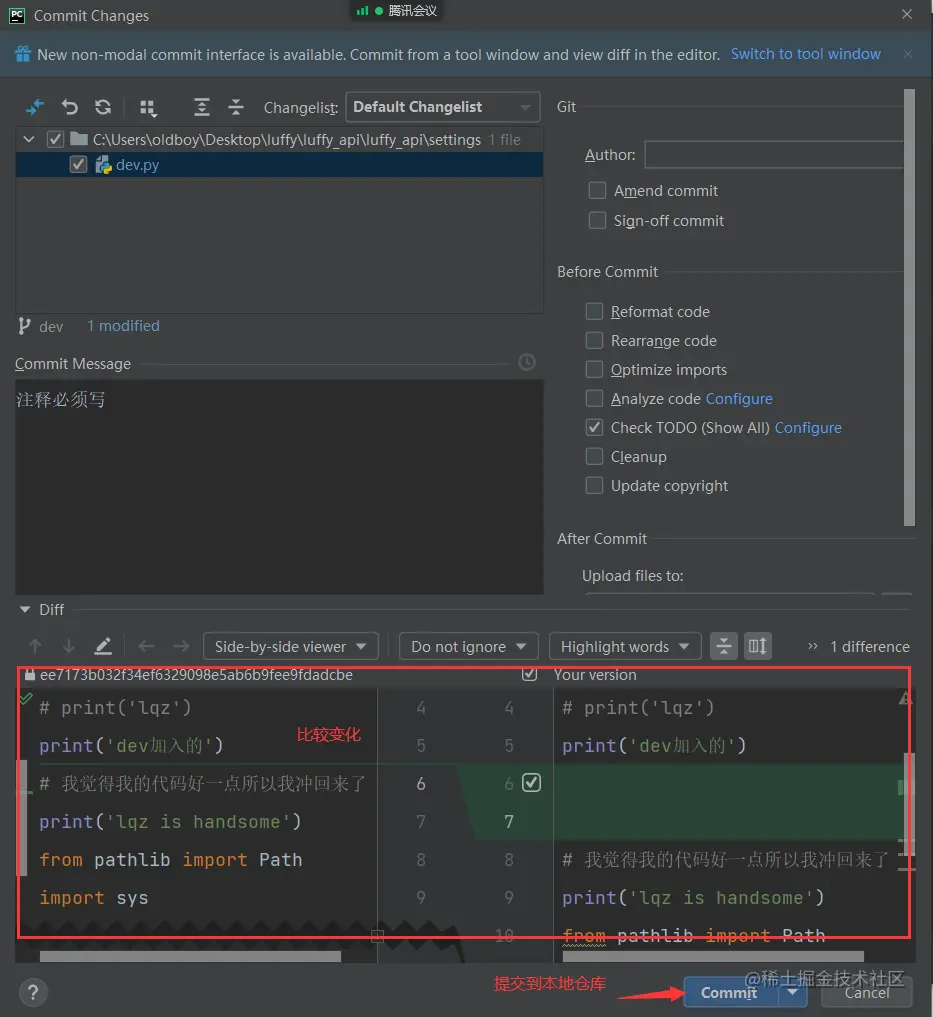This screenshot has height=1017, width=933.
Task: Click the Rollback undo icon
Action: (x=69, y=107)
